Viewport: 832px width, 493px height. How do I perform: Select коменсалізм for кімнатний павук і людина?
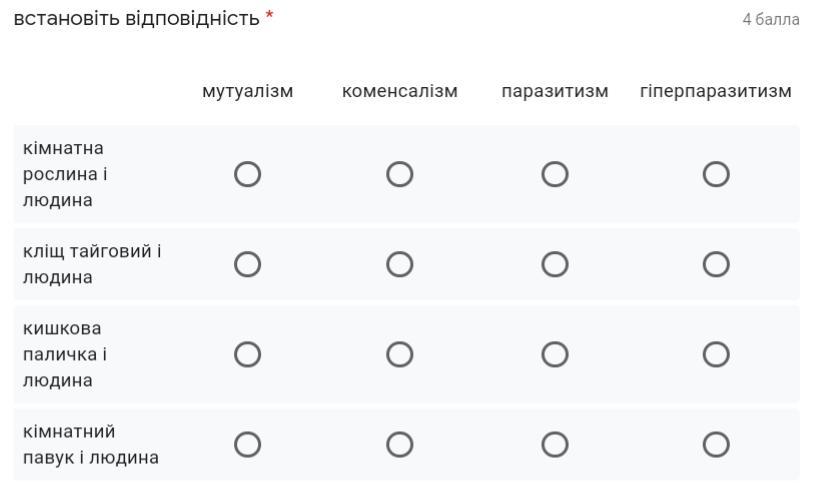(x=400, y=445)
